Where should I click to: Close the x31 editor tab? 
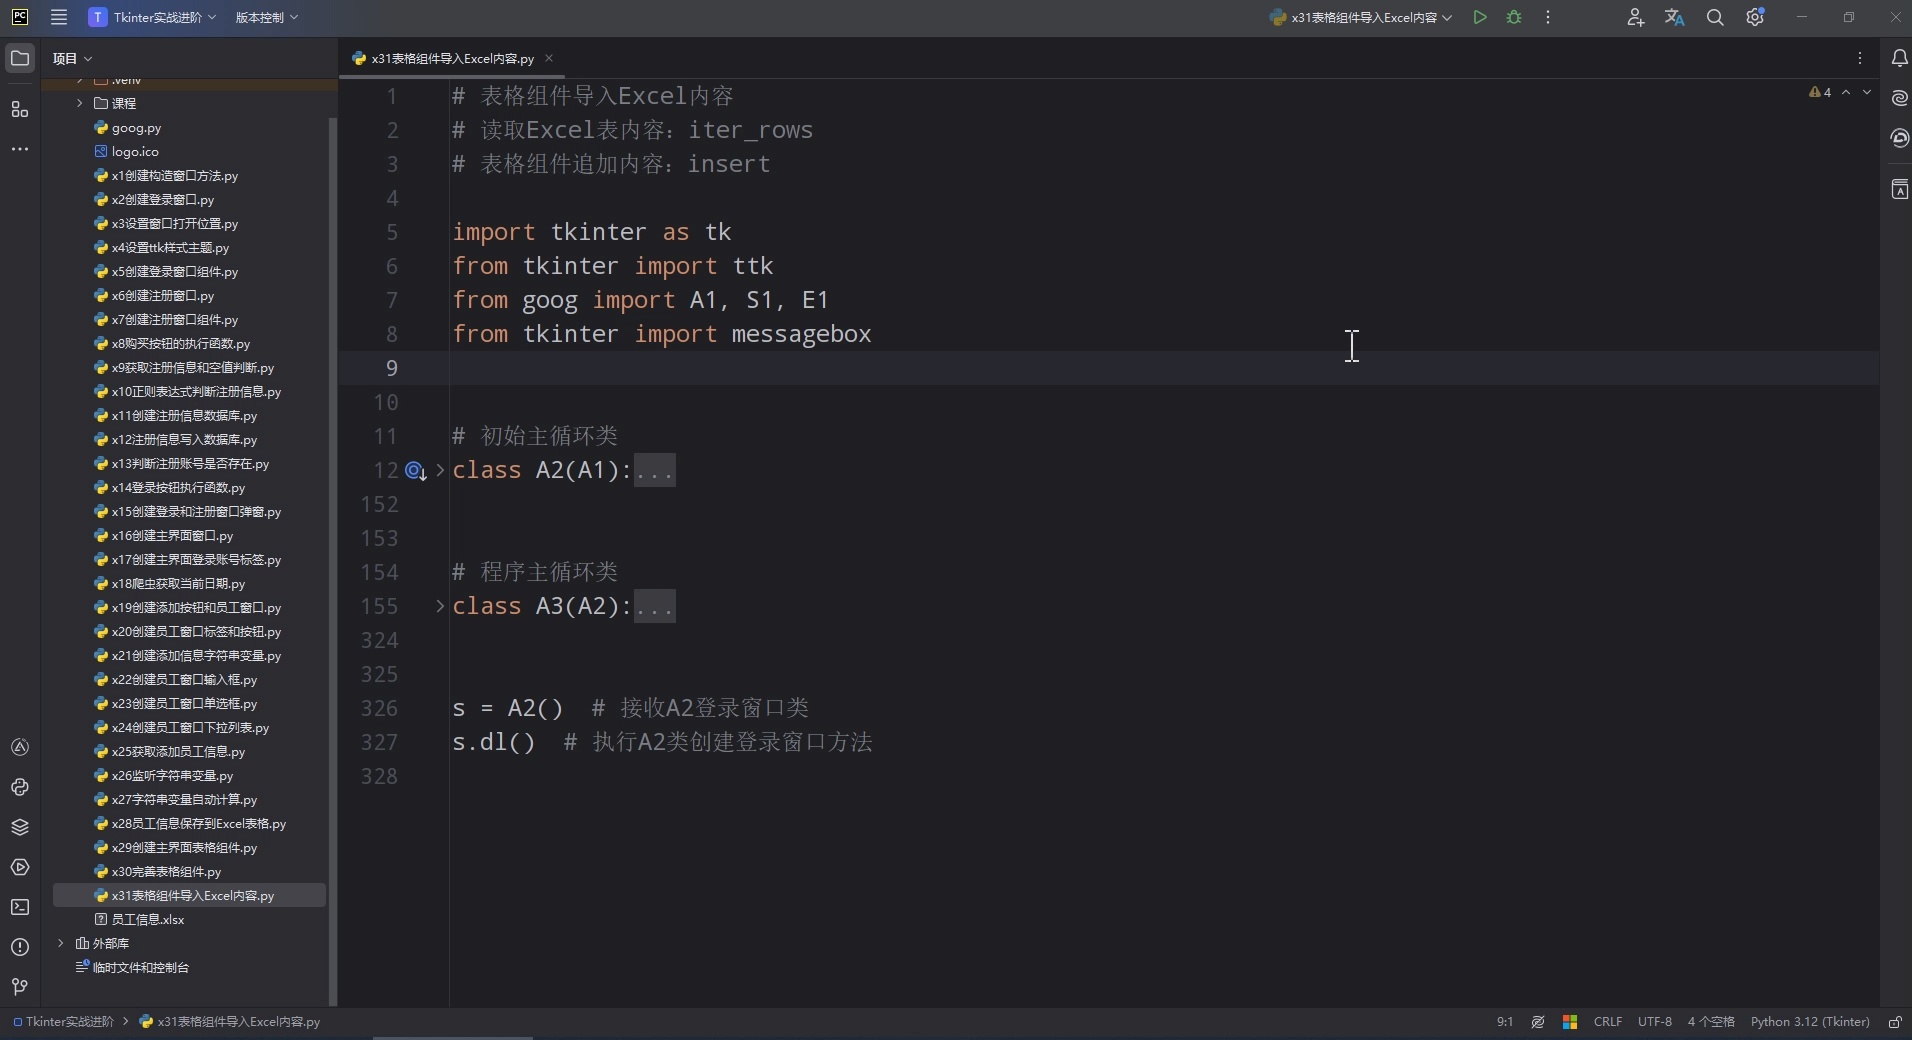point(549,59)
